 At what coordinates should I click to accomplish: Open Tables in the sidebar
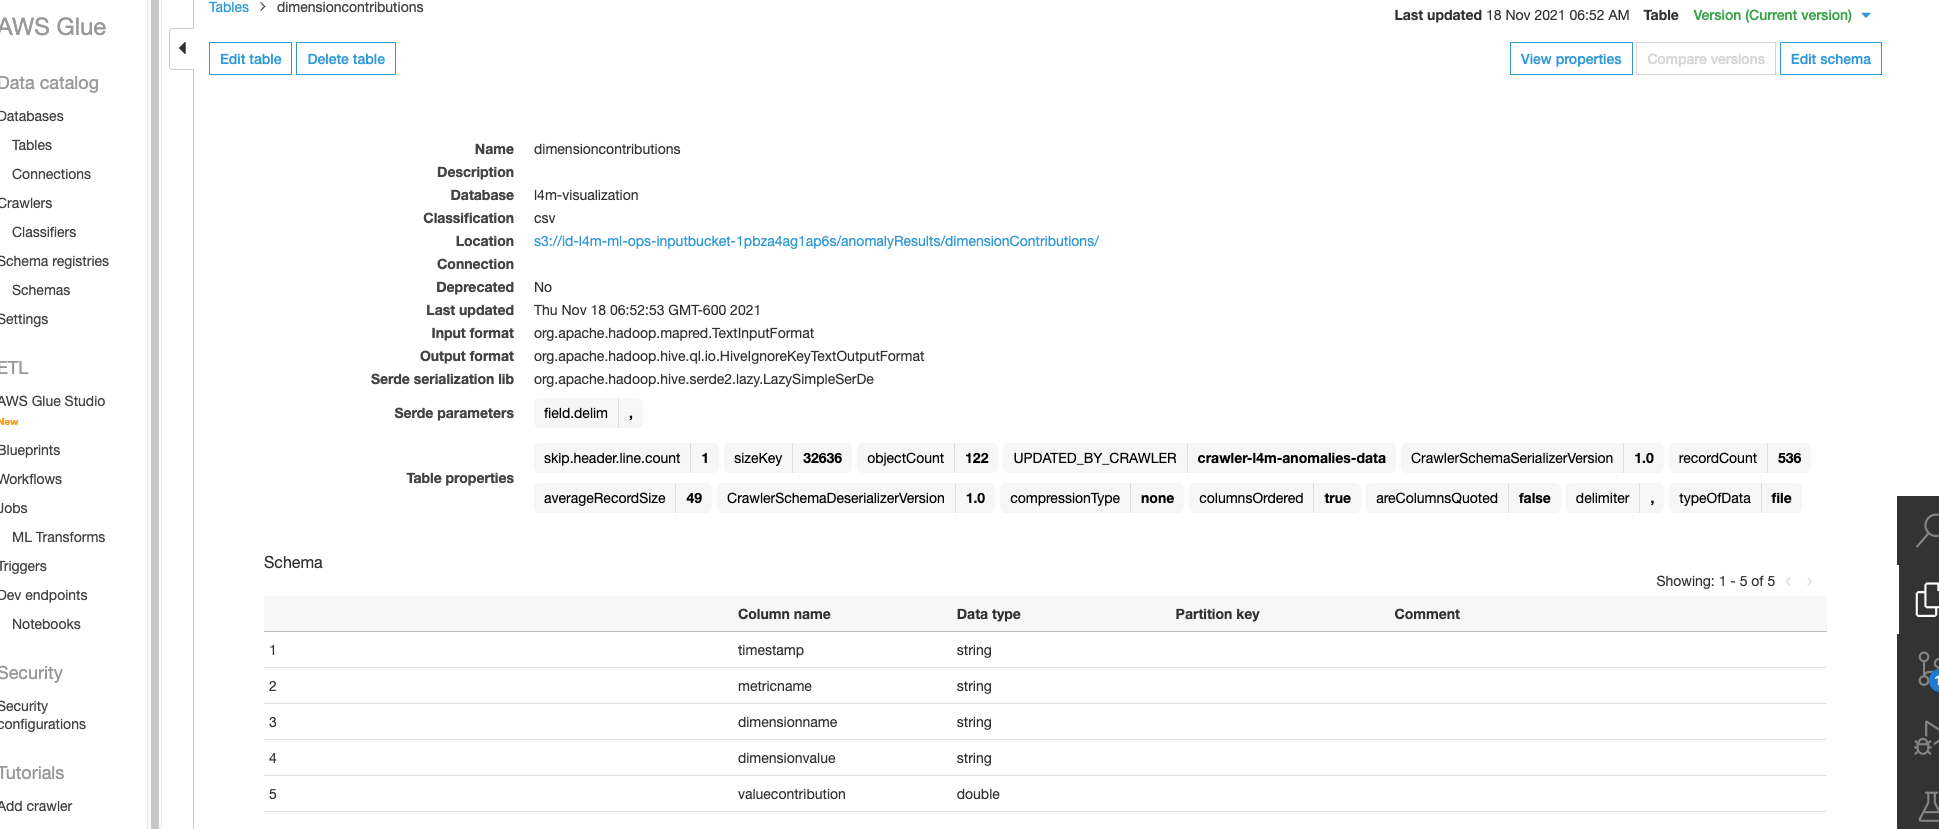[32, 145]
